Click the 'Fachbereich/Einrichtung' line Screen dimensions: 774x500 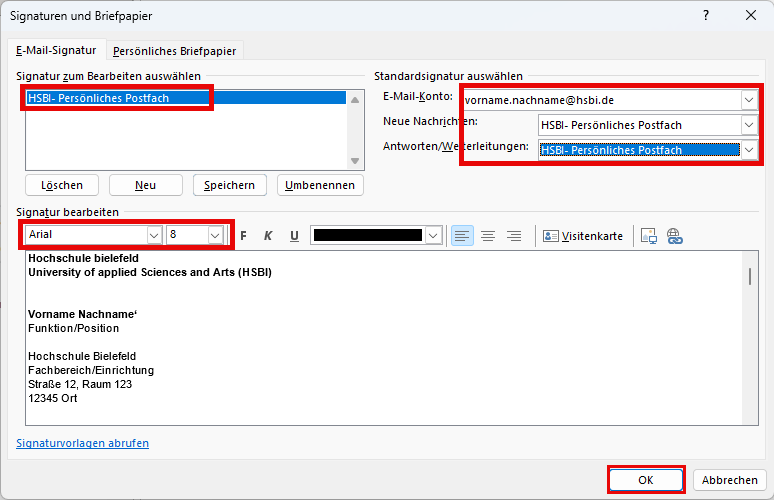tap(91, 370)
